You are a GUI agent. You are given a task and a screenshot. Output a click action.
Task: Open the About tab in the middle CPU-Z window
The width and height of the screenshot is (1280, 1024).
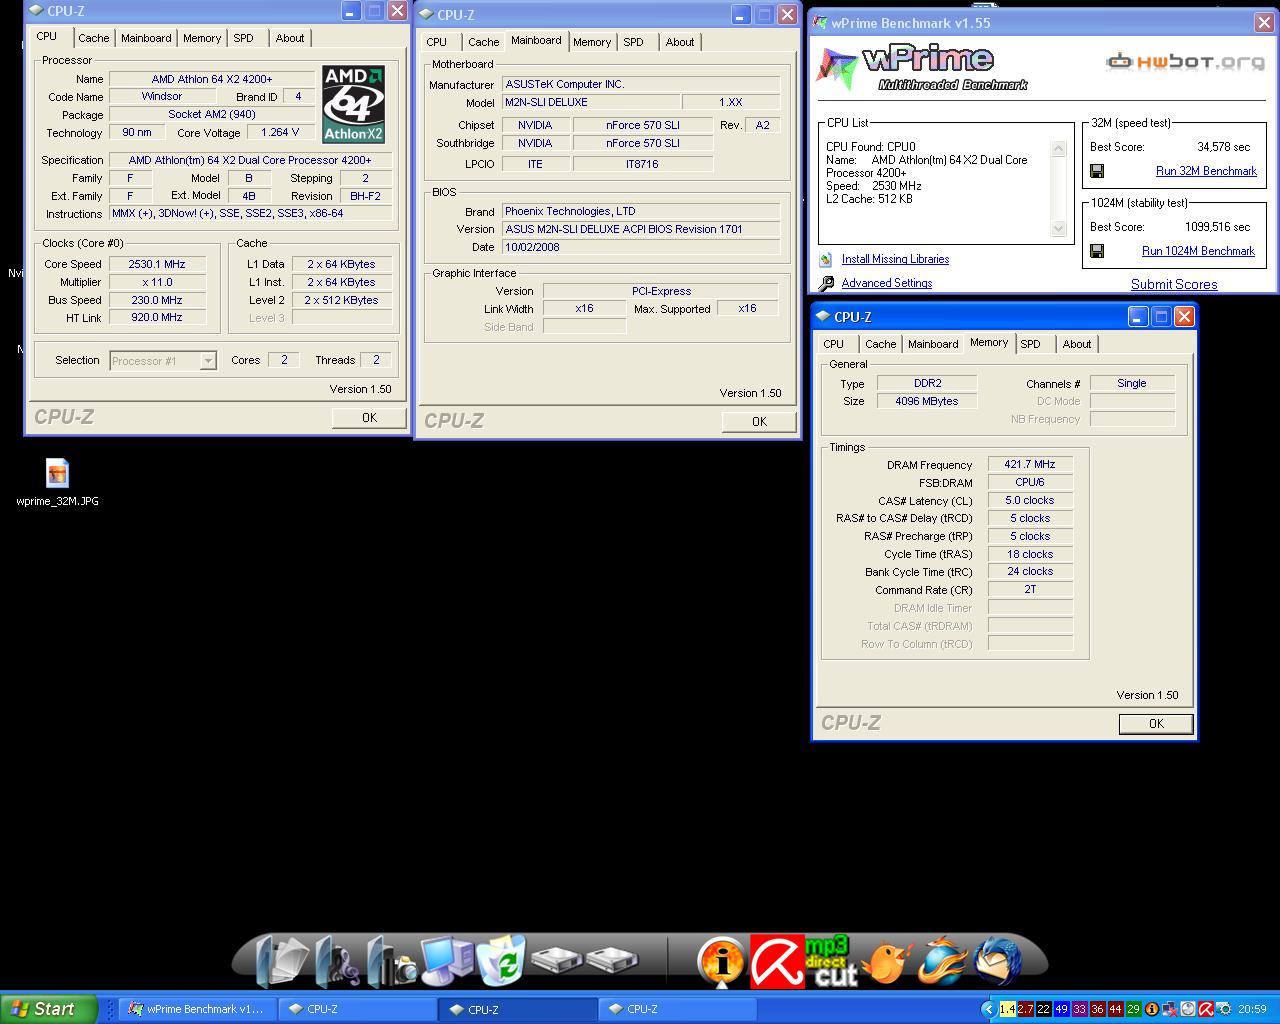point(680,42)
